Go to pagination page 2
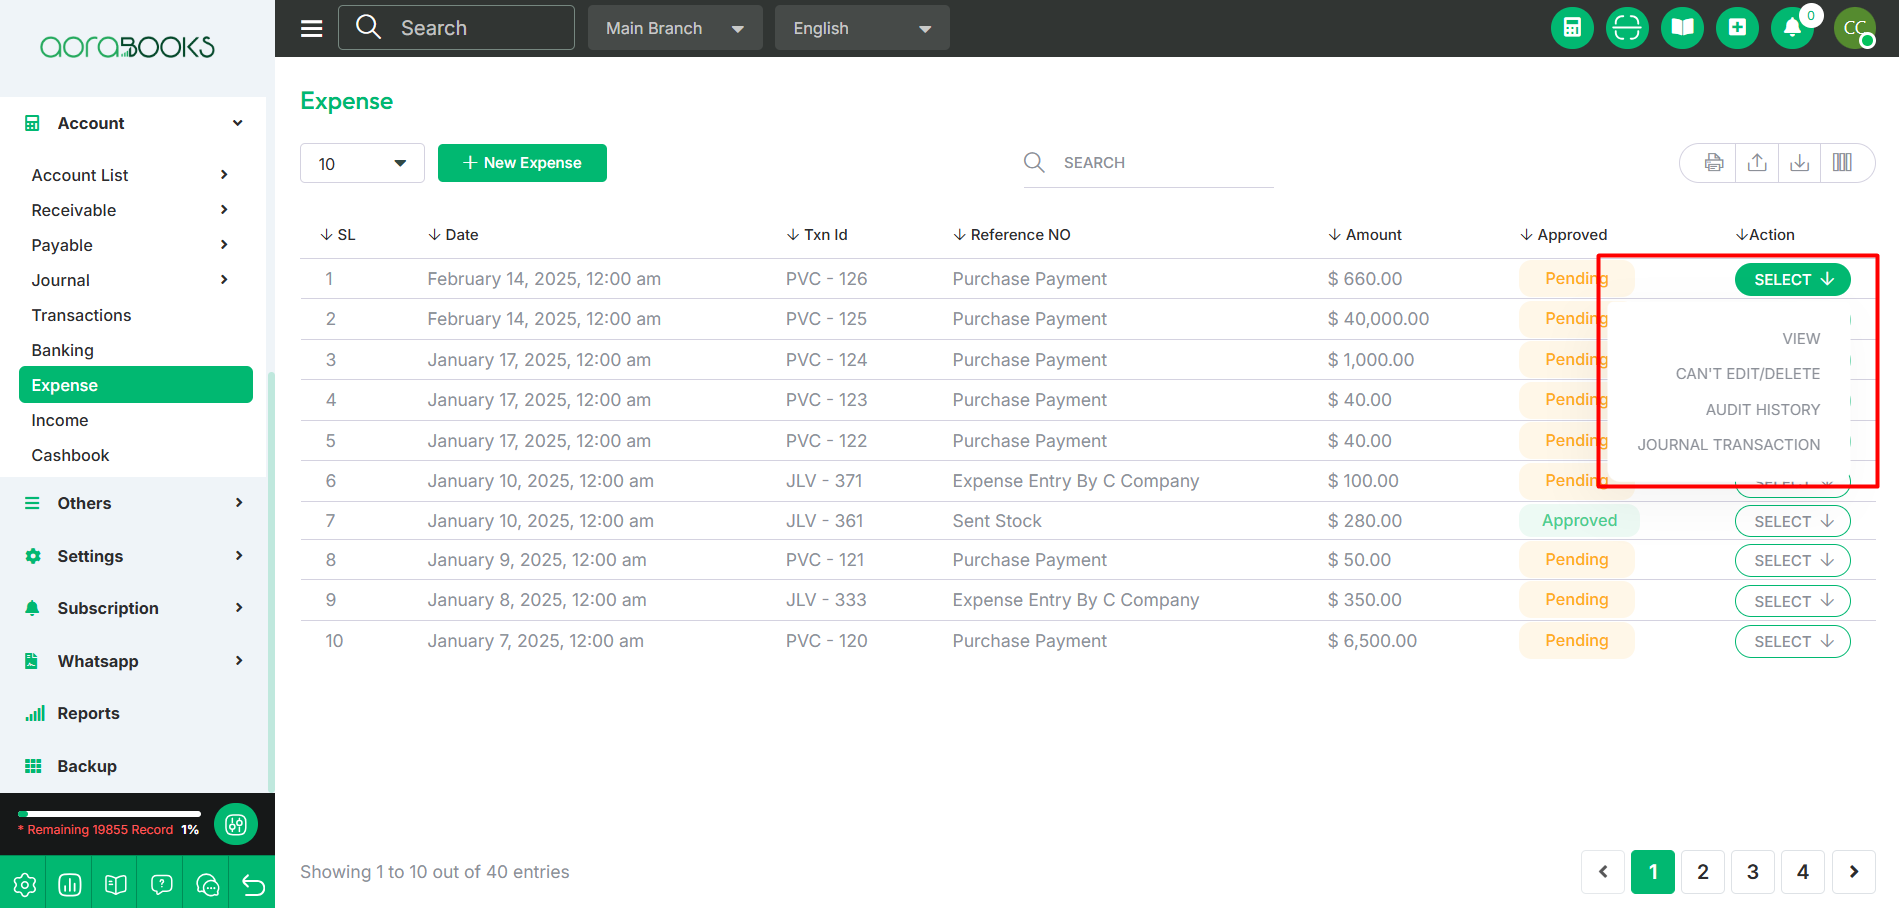The height and width of the screenshot is (908, 1899). (x=1703, y=872)
